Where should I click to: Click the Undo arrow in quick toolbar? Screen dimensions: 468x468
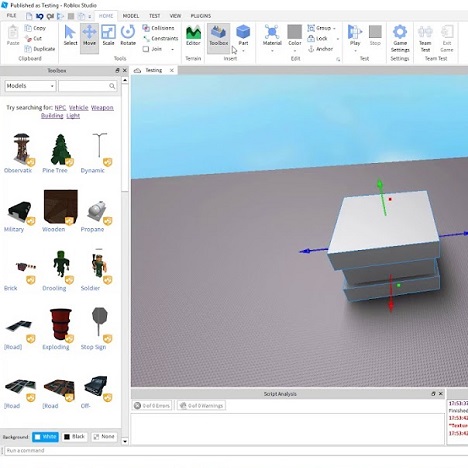pyautogui.click(x=39, y=16)
